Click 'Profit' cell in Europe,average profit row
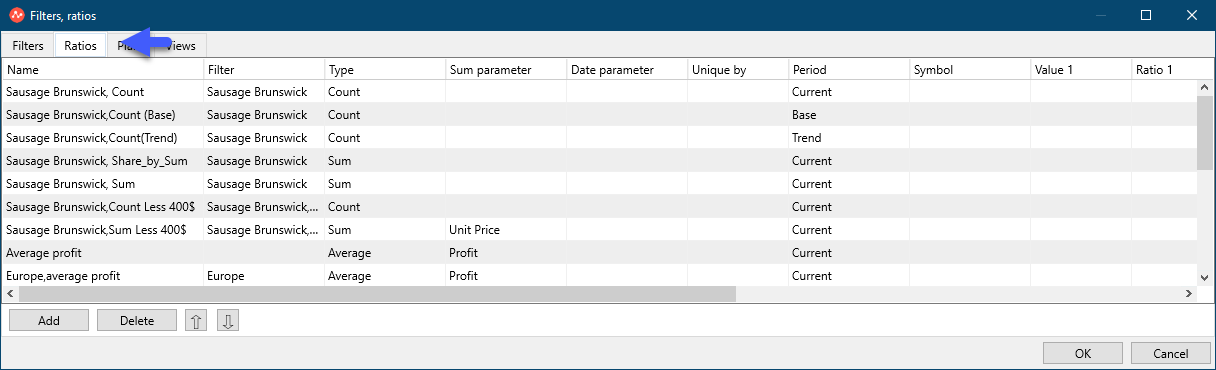Viewport: 1216px width, 370px height. (506, 276)
